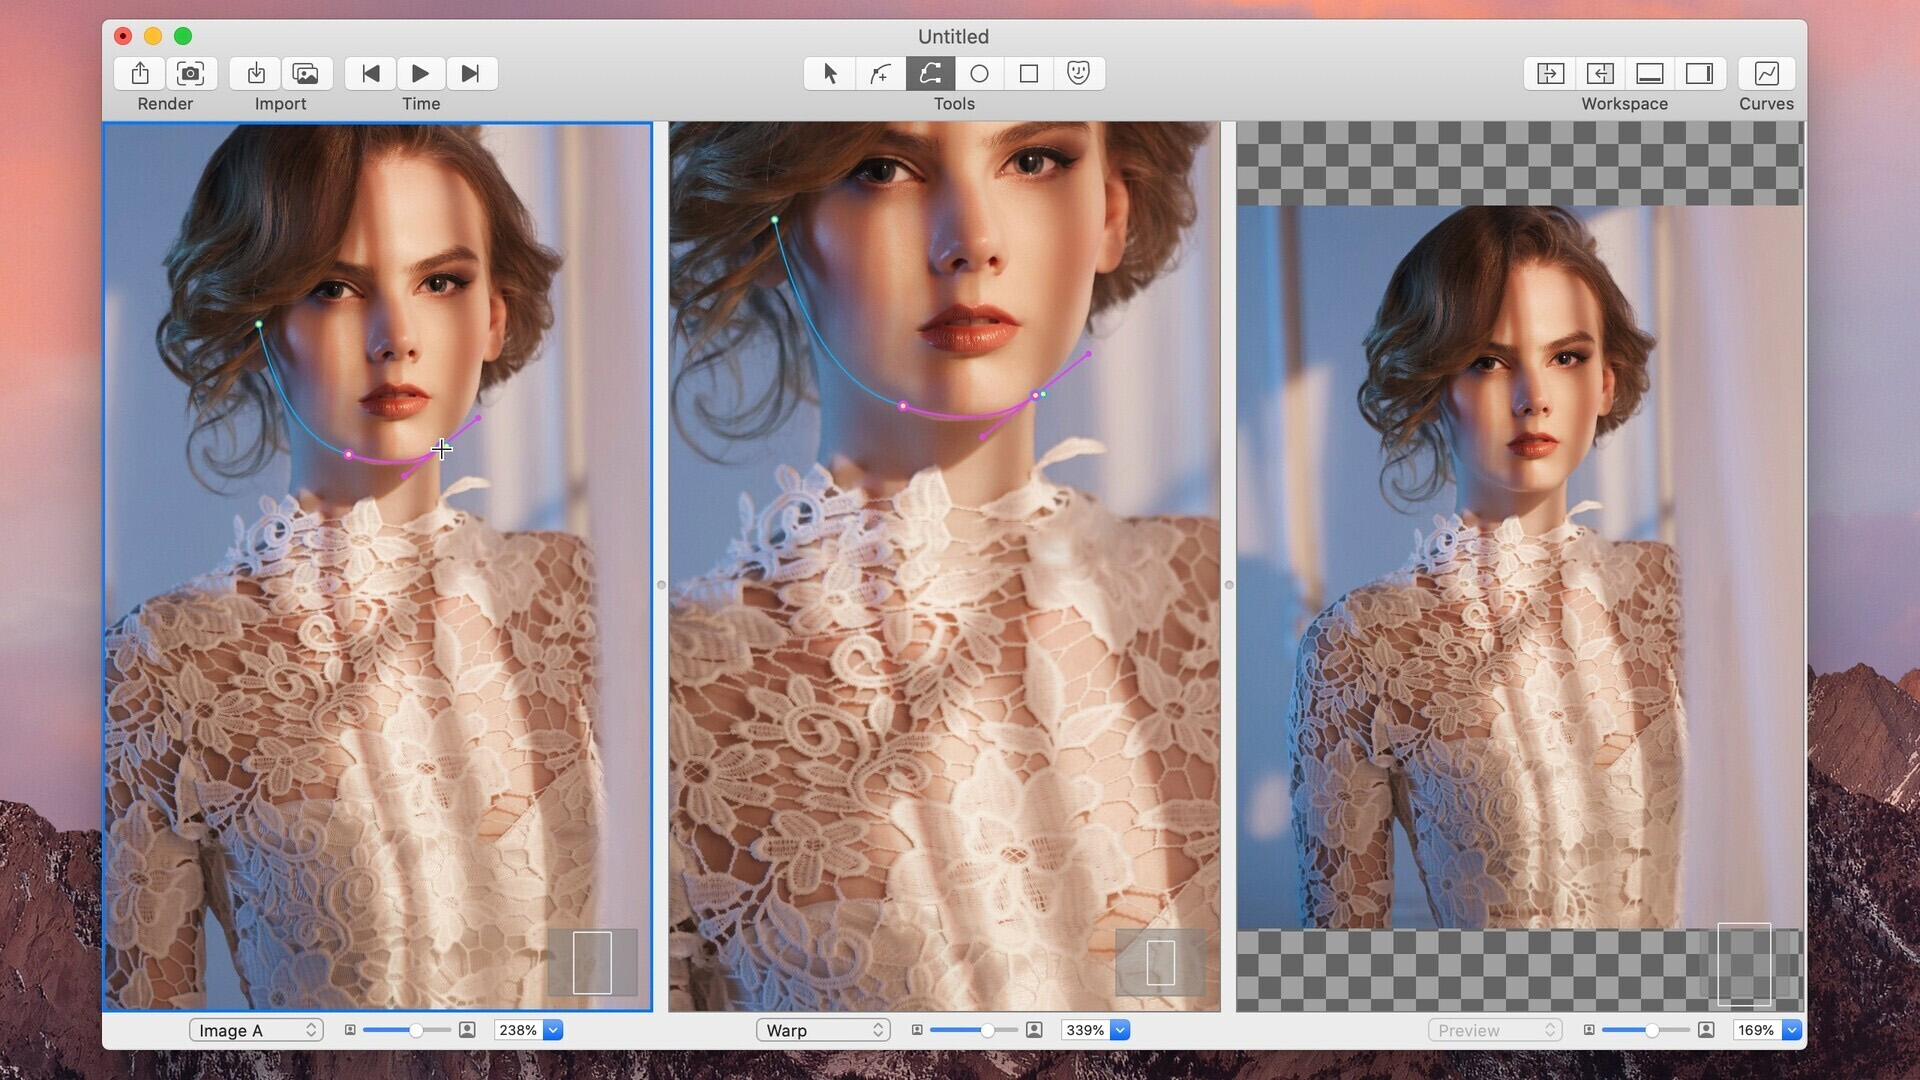
Task: Click the Render button
Action: 141,73
